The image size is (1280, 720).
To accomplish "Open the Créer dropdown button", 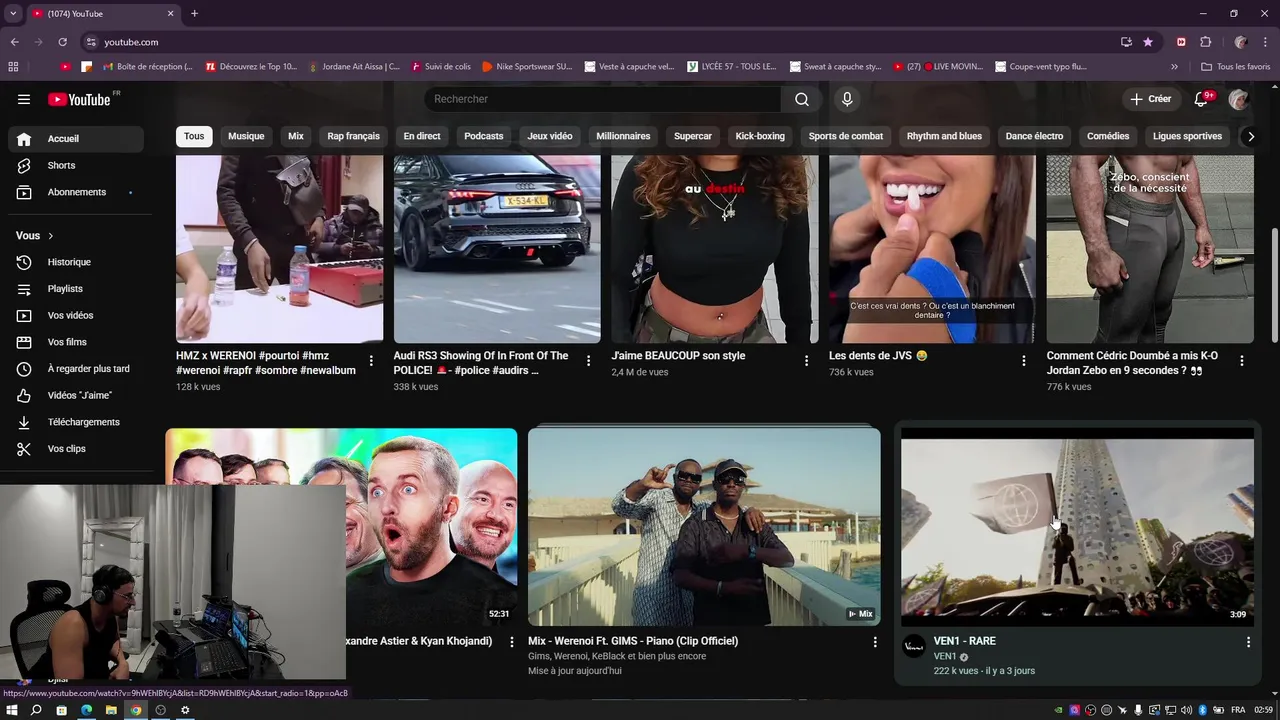I will pos(1150,99).
